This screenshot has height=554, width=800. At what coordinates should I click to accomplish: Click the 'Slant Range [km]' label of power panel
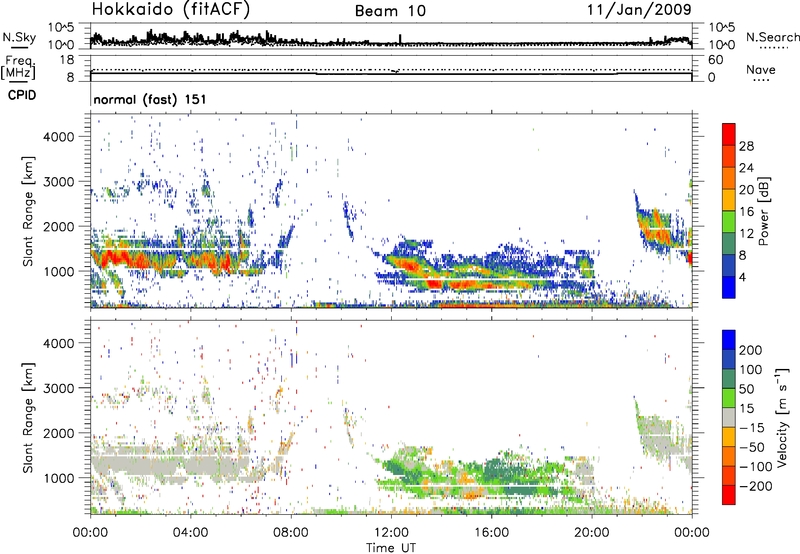(x=28, y=211)
